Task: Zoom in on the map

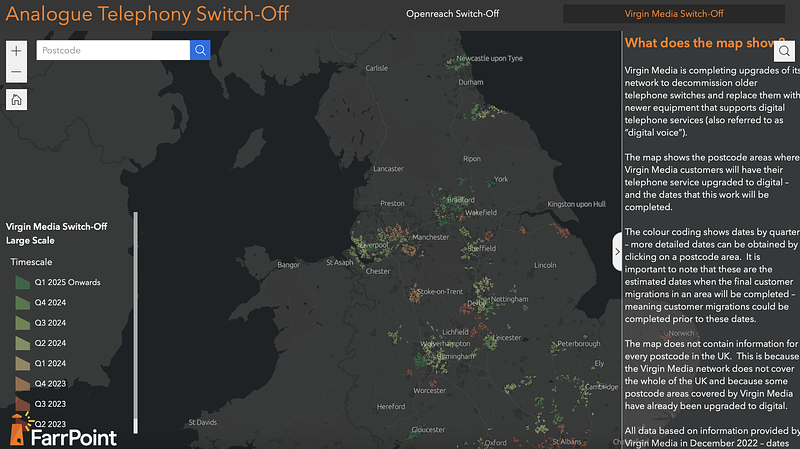Action: coord(16,51)
